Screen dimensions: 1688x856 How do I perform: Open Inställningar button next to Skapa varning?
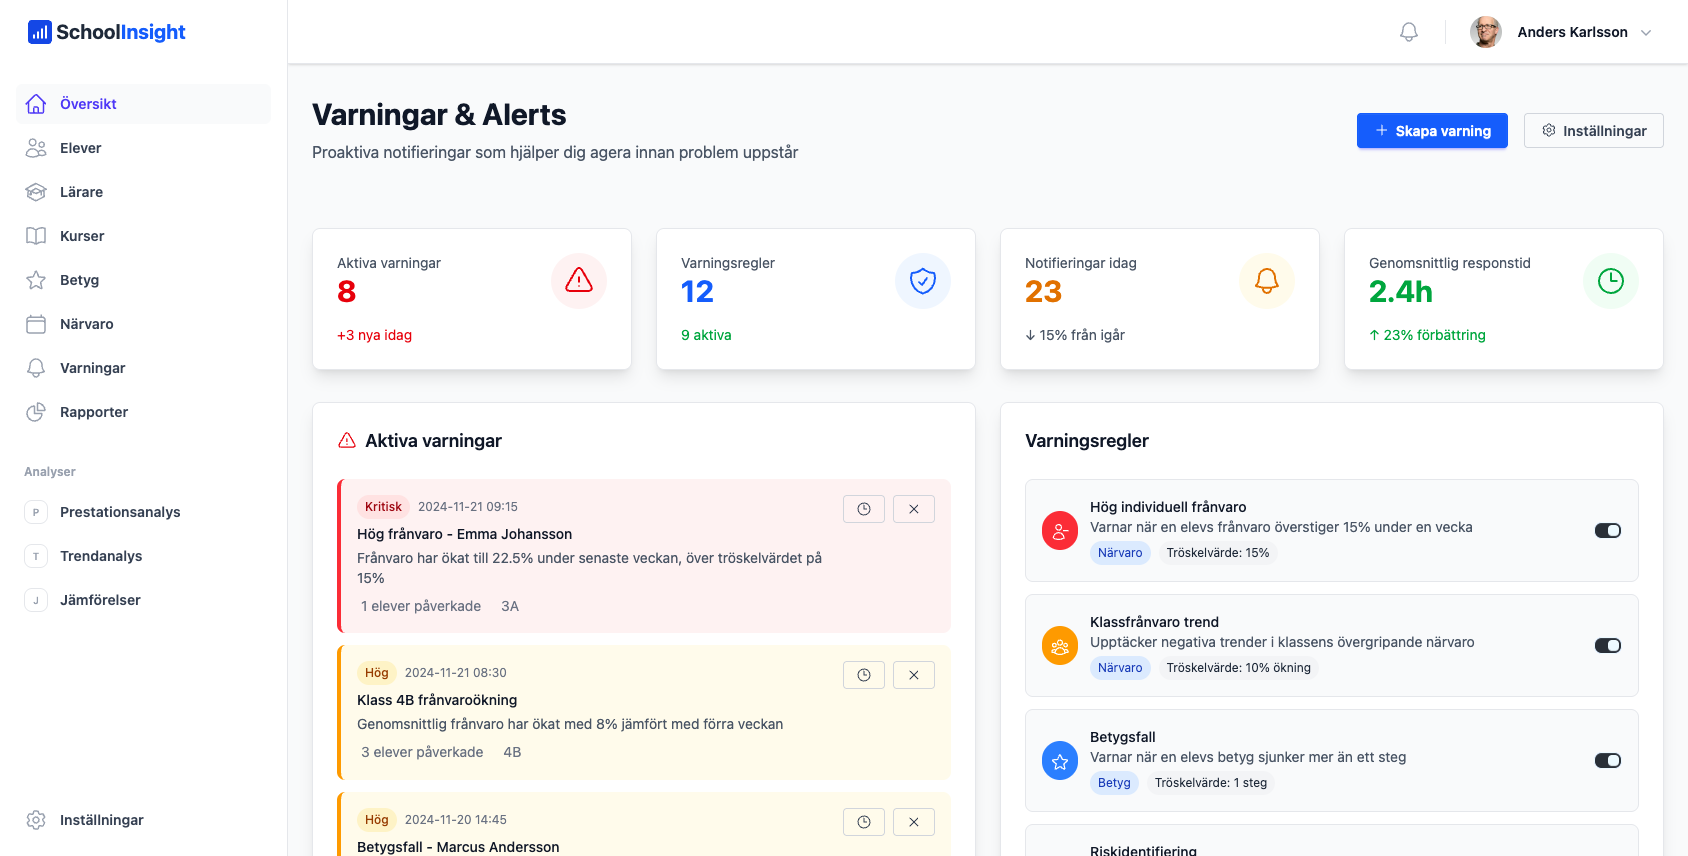click(1593, 131)
